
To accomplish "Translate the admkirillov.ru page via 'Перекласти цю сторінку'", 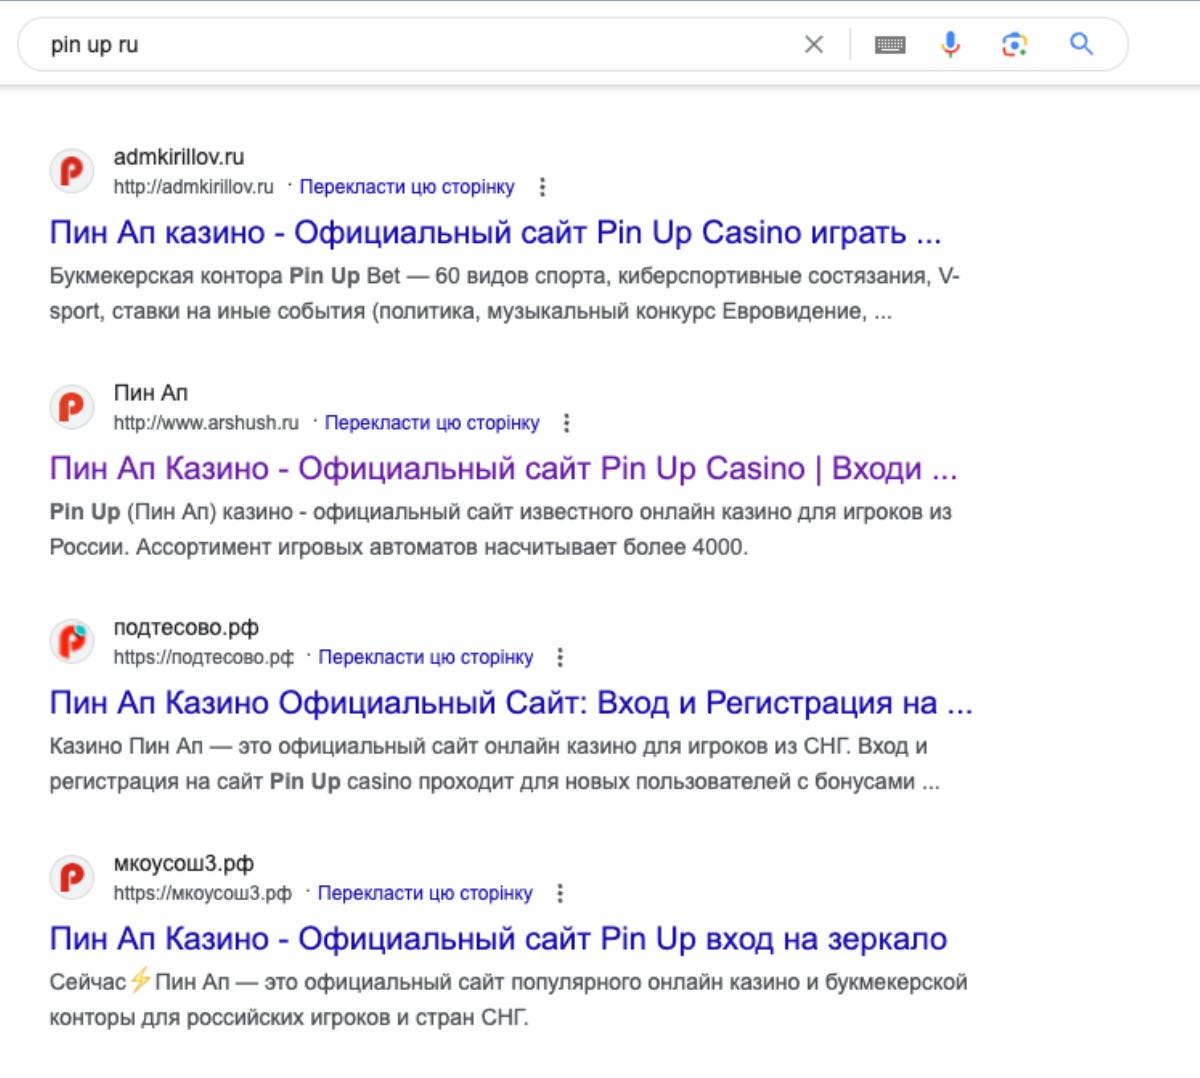I will (407, 187).
